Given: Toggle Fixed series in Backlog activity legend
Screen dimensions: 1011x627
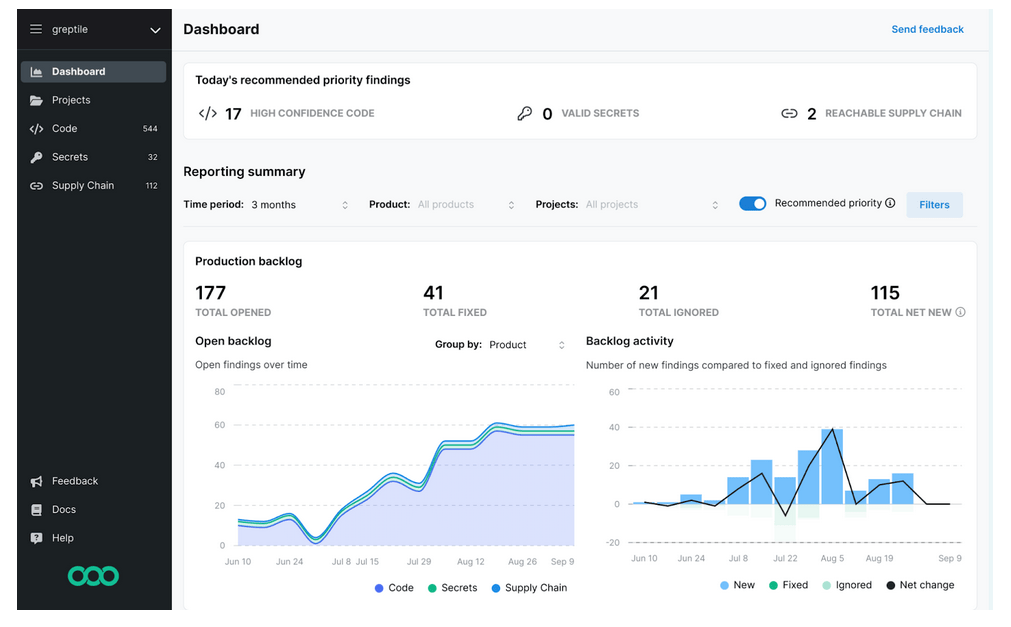Looking at the screenshot, I should click(789, 585).
